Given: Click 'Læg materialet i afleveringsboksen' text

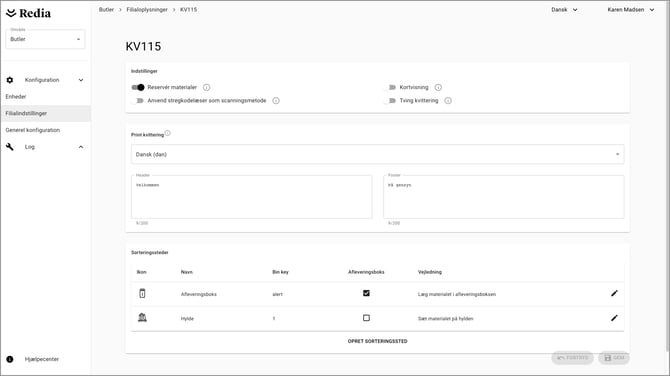Looking at the screenshot, I should coord(457,294).
